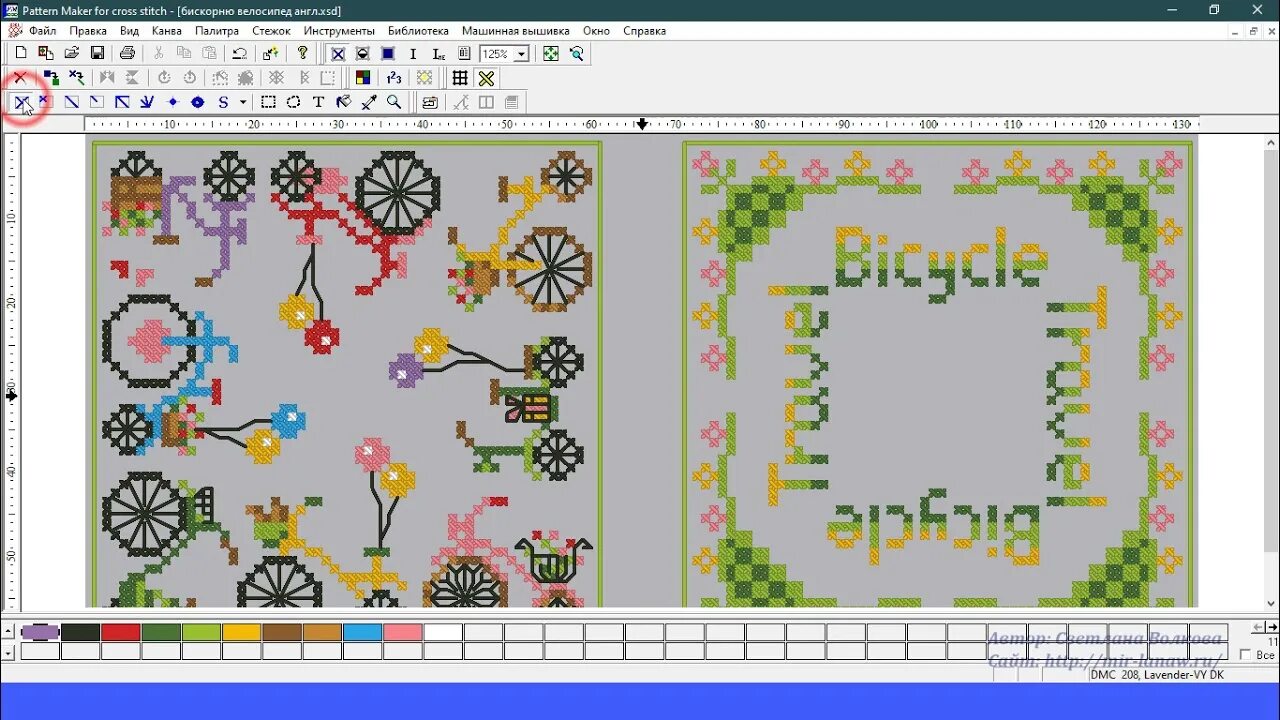Select the Bead tool

click(x=197, y=102)
